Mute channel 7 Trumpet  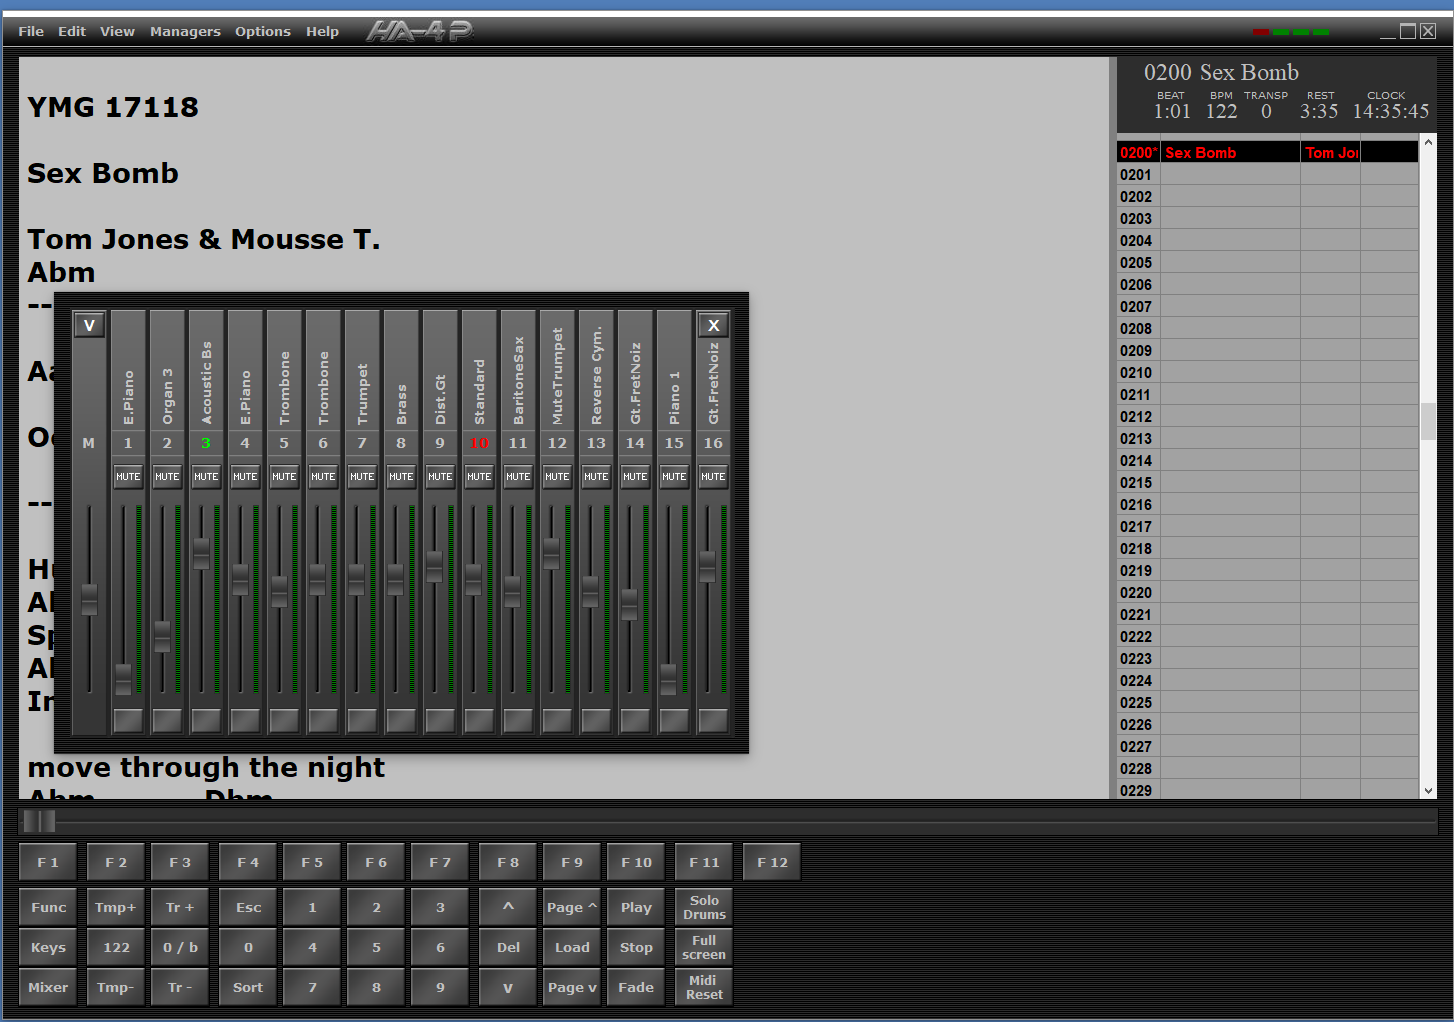pyautogui.click(x=362, y=476)
